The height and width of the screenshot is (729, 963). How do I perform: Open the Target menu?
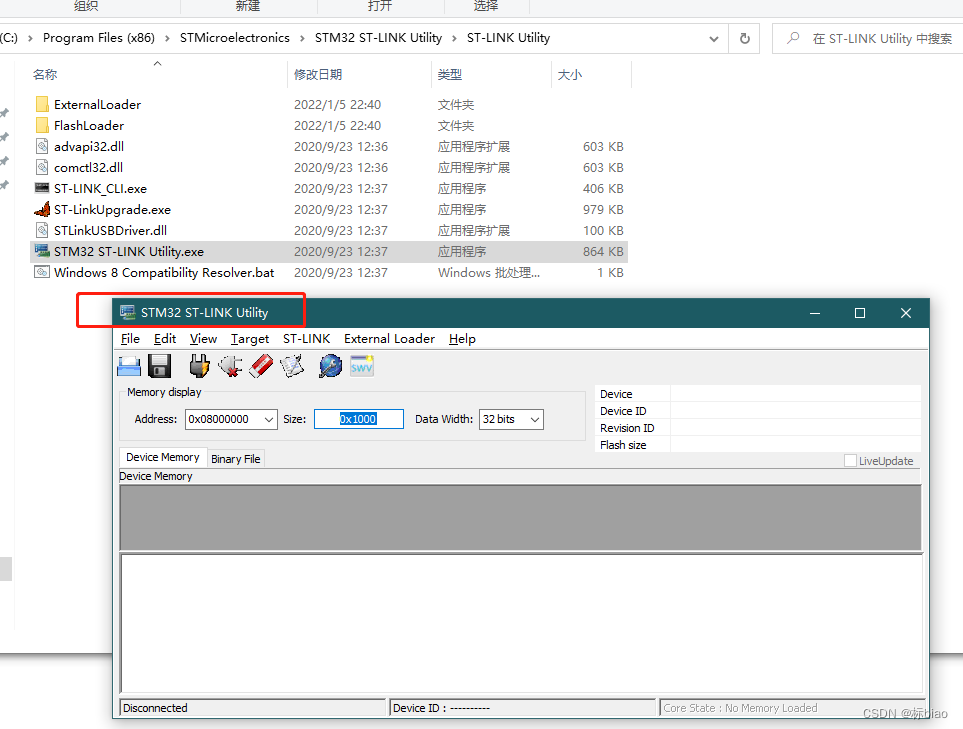point(250,339)
